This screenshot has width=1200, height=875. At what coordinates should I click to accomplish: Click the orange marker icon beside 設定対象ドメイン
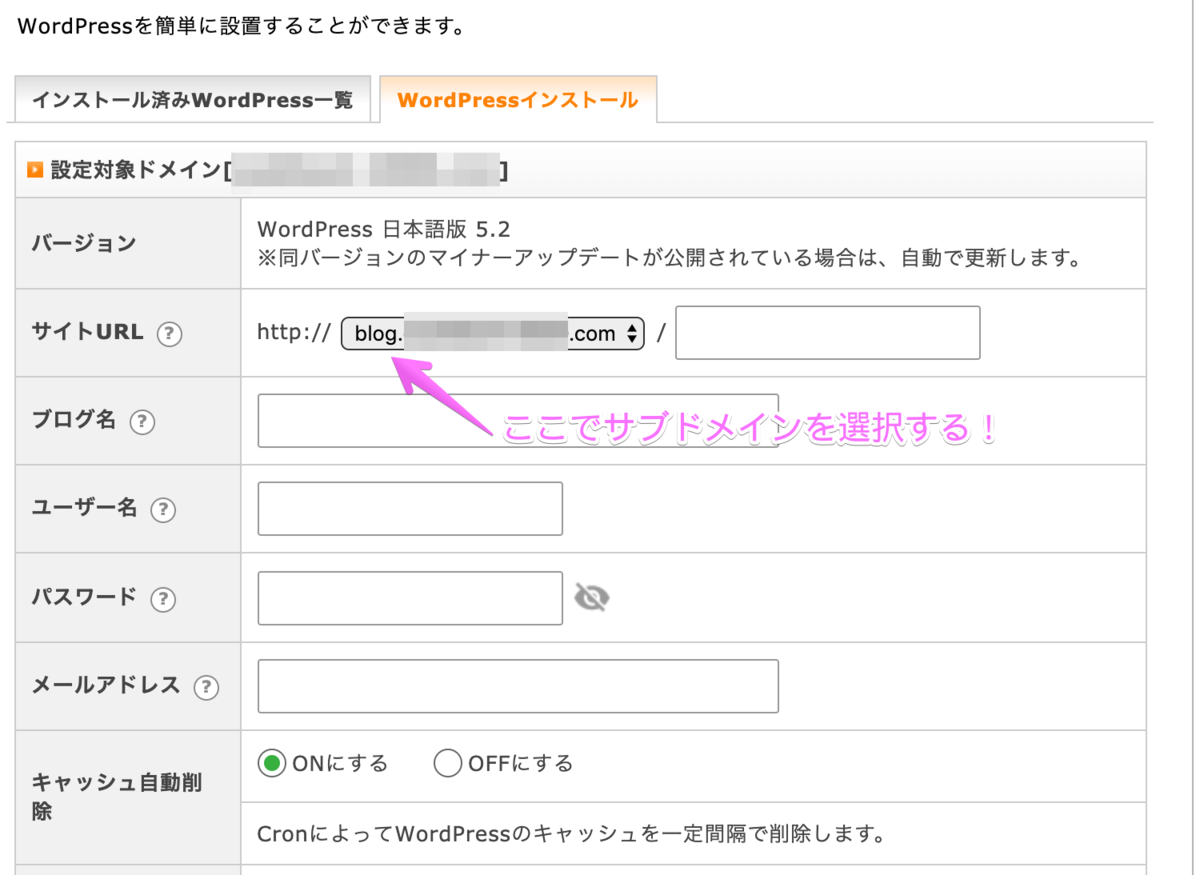(x=33, y=169)
